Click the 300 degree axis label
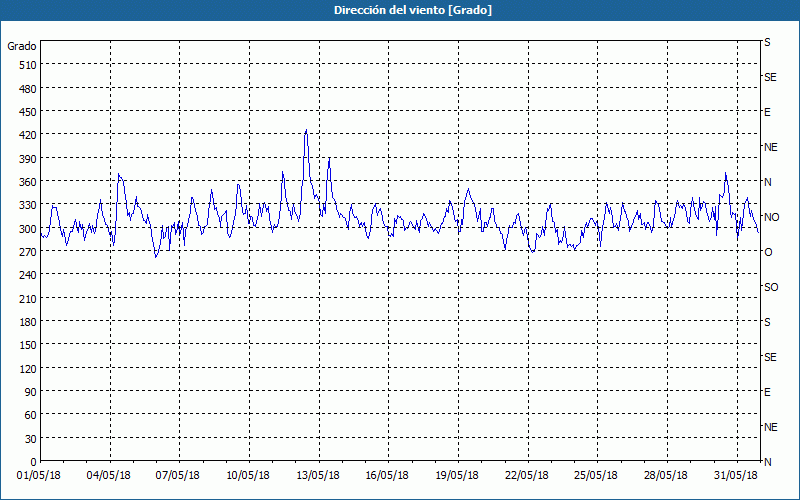The image size is (800, 500). pos(28,229)
